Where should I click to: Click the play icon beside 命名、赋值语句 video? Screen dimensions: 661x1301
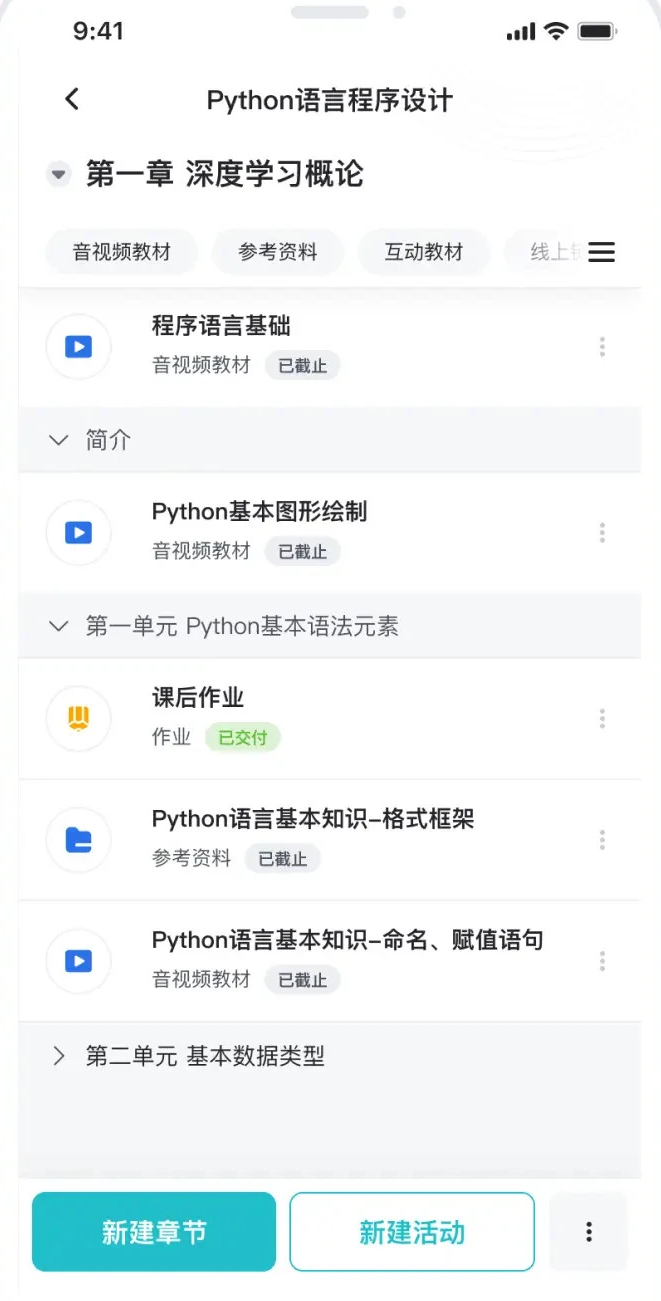[x=78, y=960]
